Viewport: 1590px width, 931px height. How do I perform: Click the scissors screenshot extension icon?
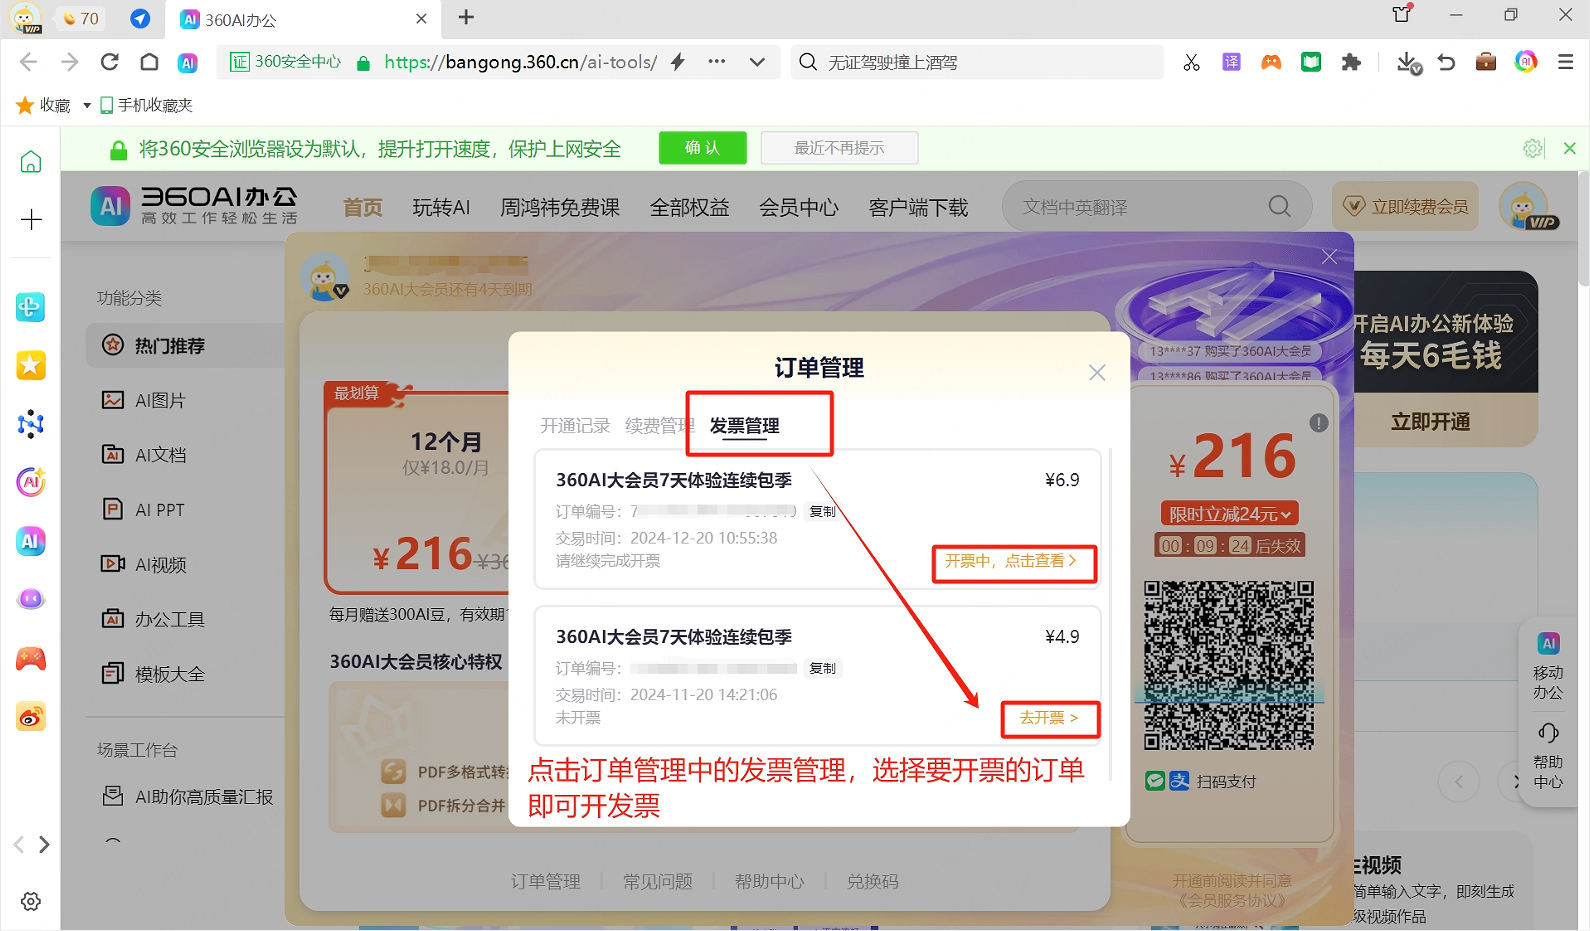[x=1191, y=62]
